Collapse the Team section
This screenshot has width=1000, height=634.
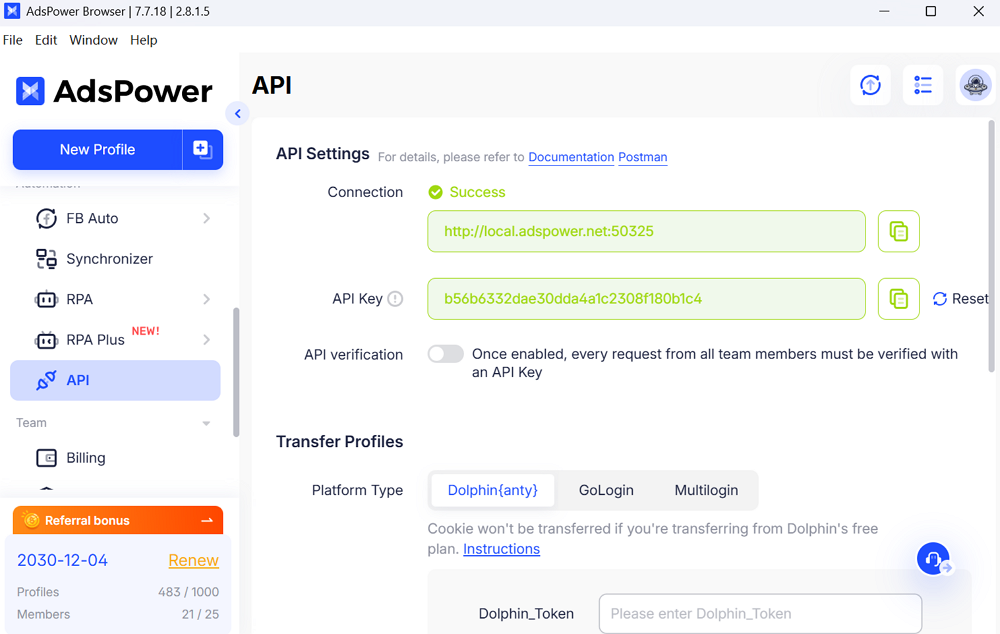pos(207,422)
